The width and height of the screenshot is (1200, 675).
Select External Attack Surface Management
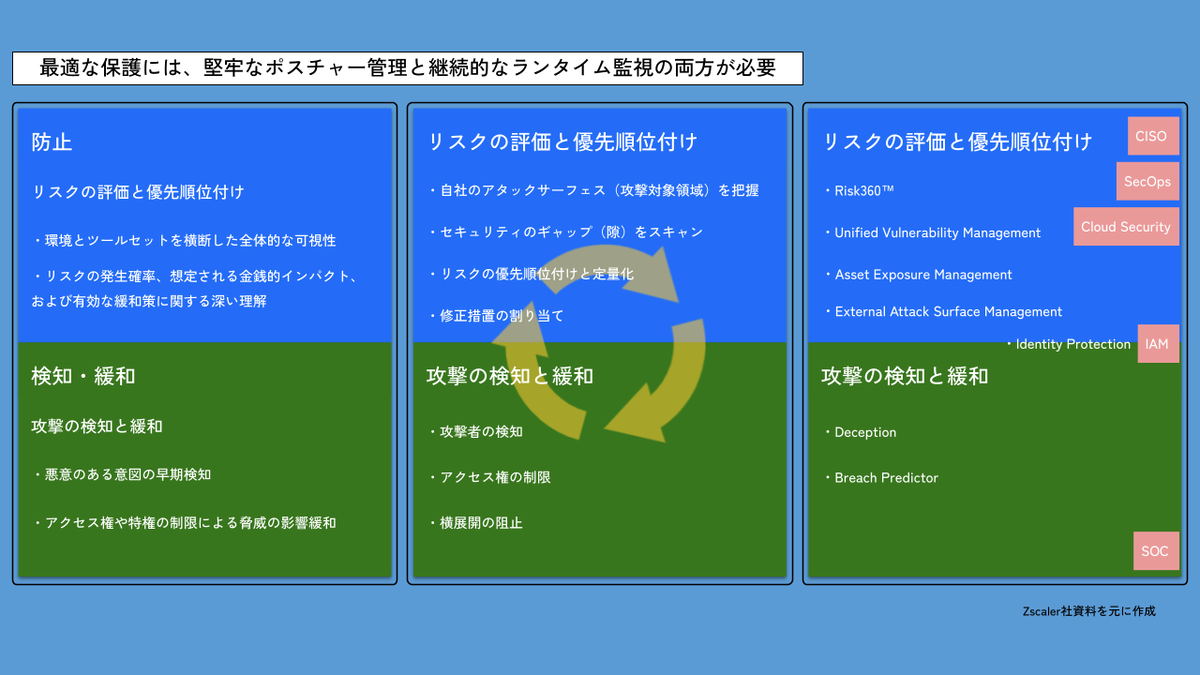[942, 312]
